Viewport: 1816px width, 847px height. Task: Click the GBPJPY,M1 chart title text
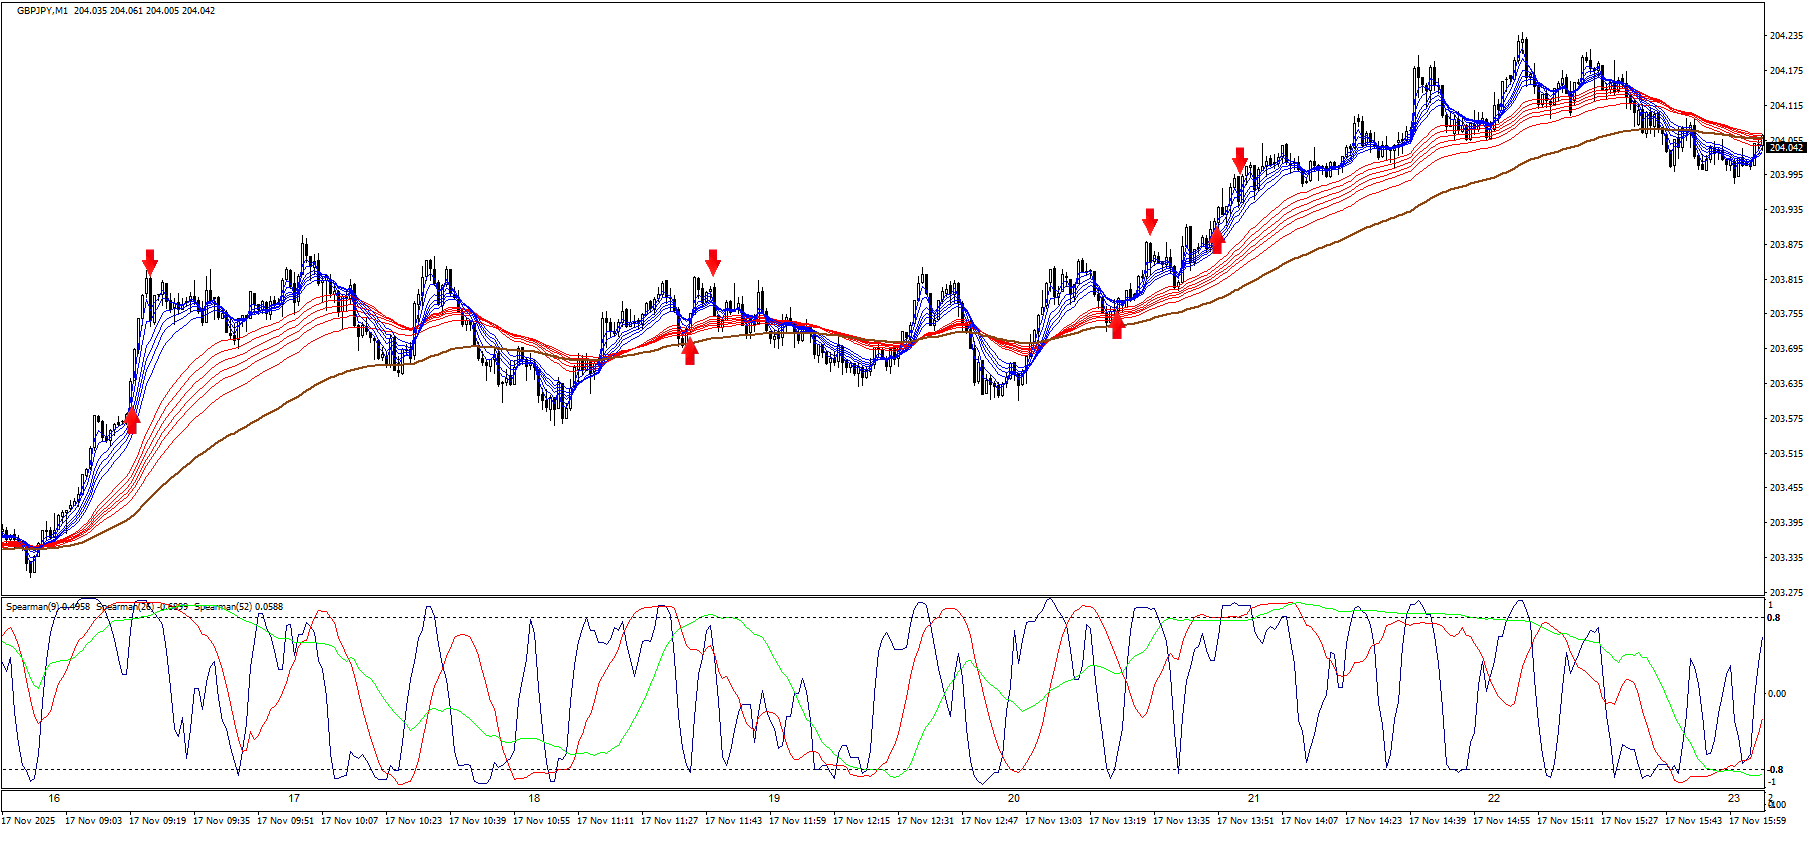click(x=43, y=11)
